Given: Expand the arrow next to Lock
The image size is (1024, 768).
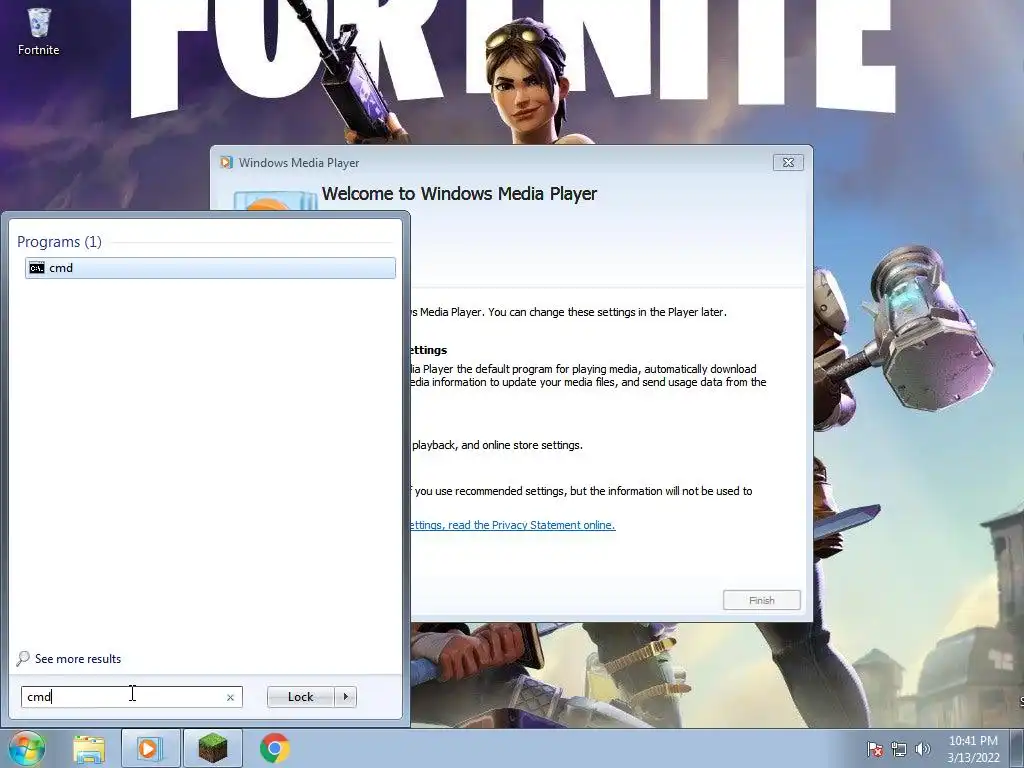Looking at the screenshot, I should tap(345, 697).
